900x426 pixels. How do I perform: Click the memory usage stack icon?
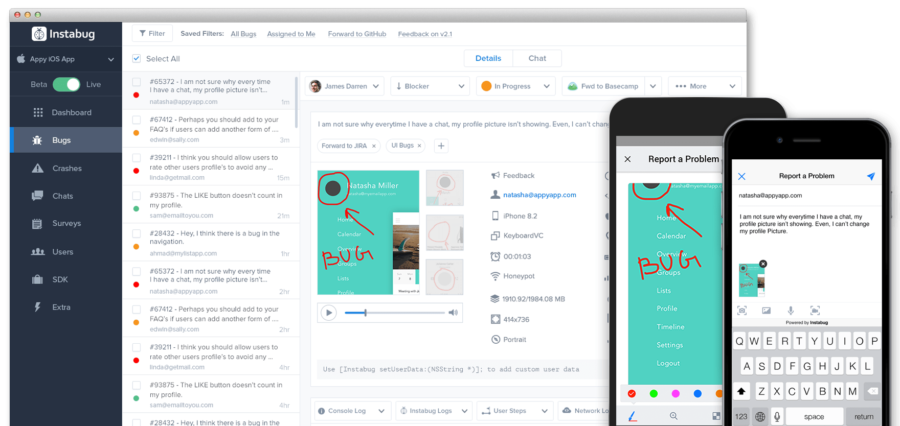pos(495,299)
